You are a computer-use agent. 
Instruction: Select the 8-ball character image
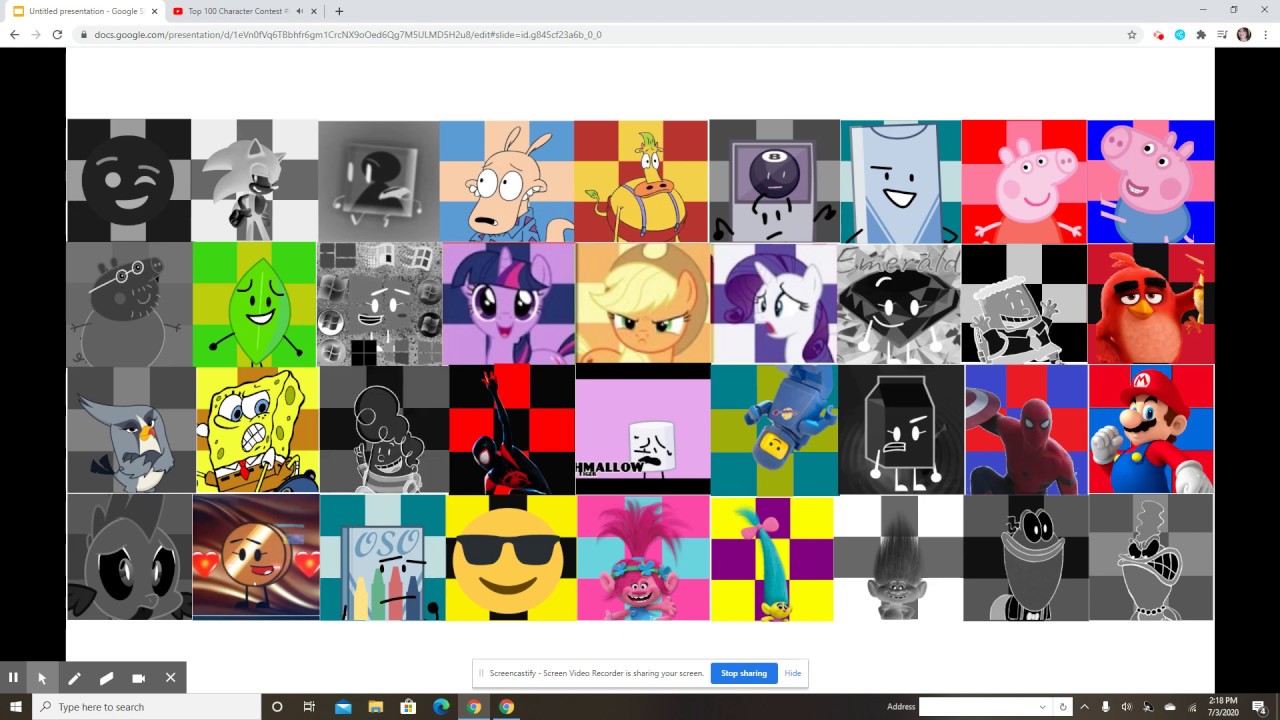coord(775,181)
